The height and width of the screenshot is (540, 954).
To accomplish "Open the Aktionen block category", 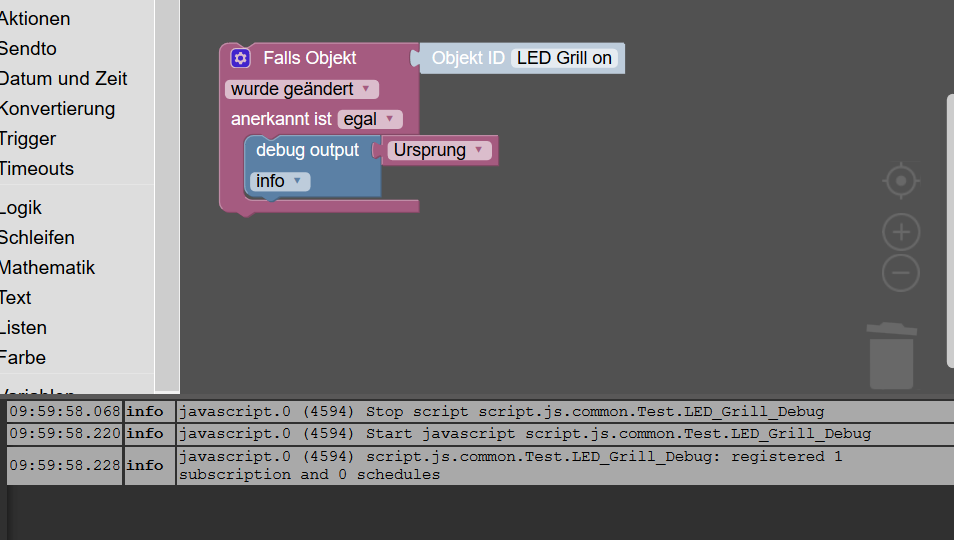I will tap(35, 19).
